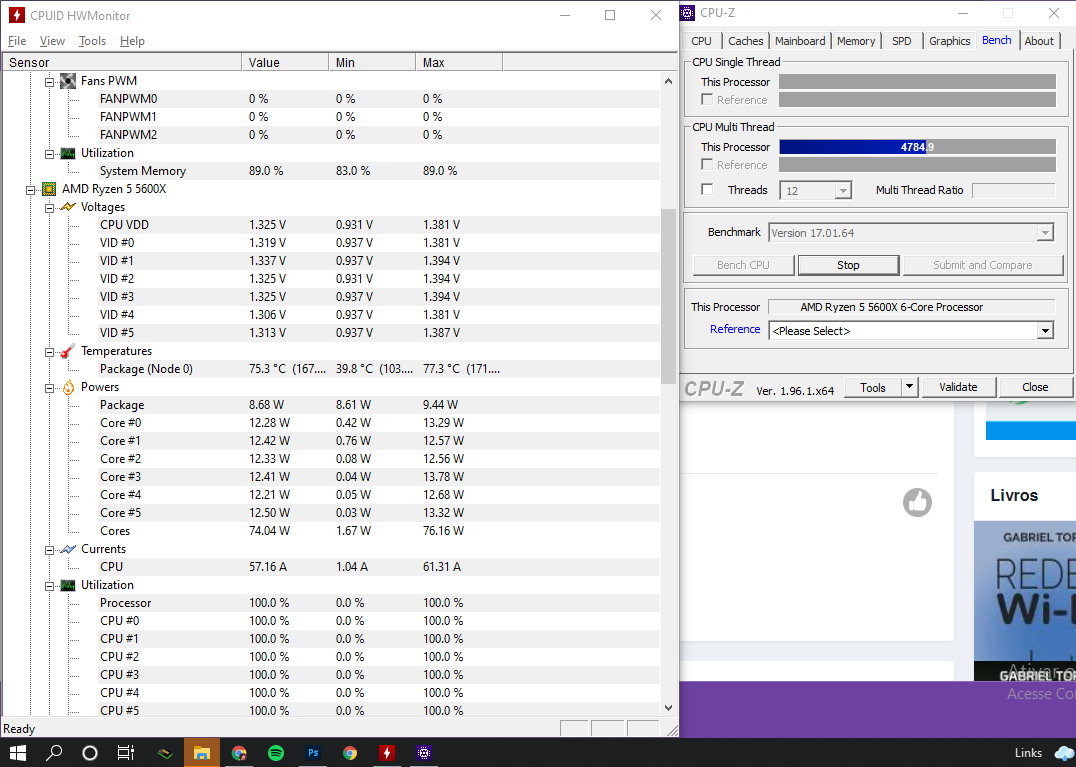Image resolution: width=1076 pixels, height=767 pixels.
Task: Click the AMD Ryzen 5 5600X chip icon
Action: [49, 189]
